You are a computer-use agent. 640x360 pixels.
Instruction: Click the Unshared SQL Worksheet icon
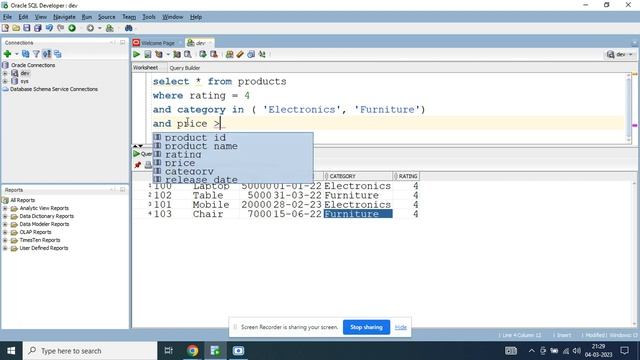[x=229, y=54]
